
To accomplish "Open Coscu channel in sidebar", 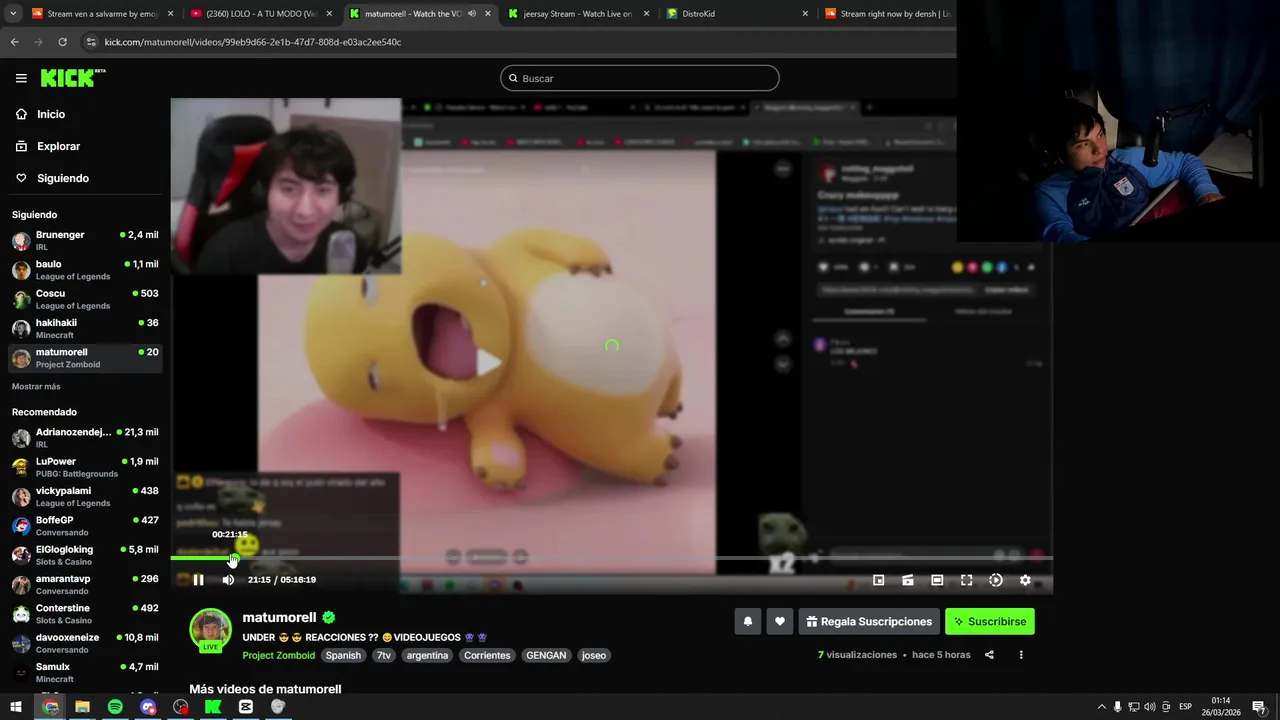I will click(x=85, y=299).
